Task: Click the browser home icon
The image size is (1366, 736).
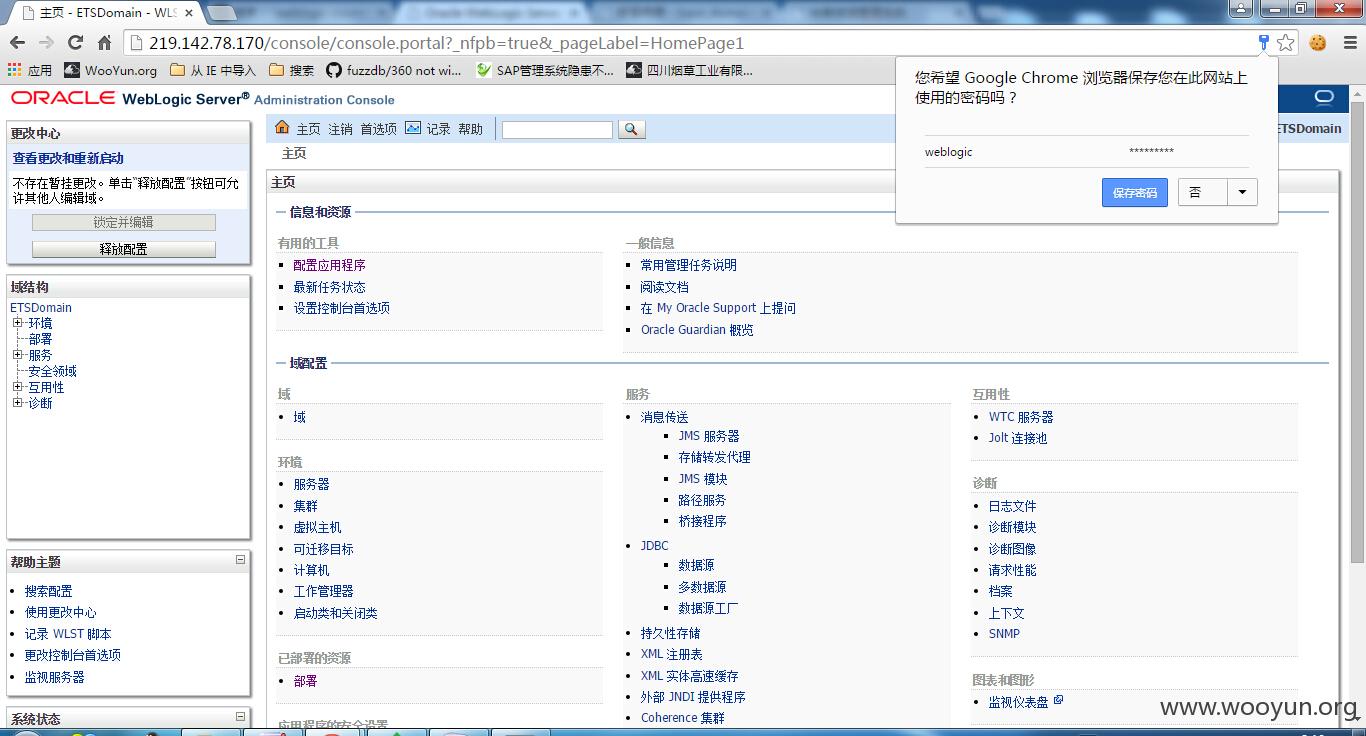Action: tap(104, 43)
